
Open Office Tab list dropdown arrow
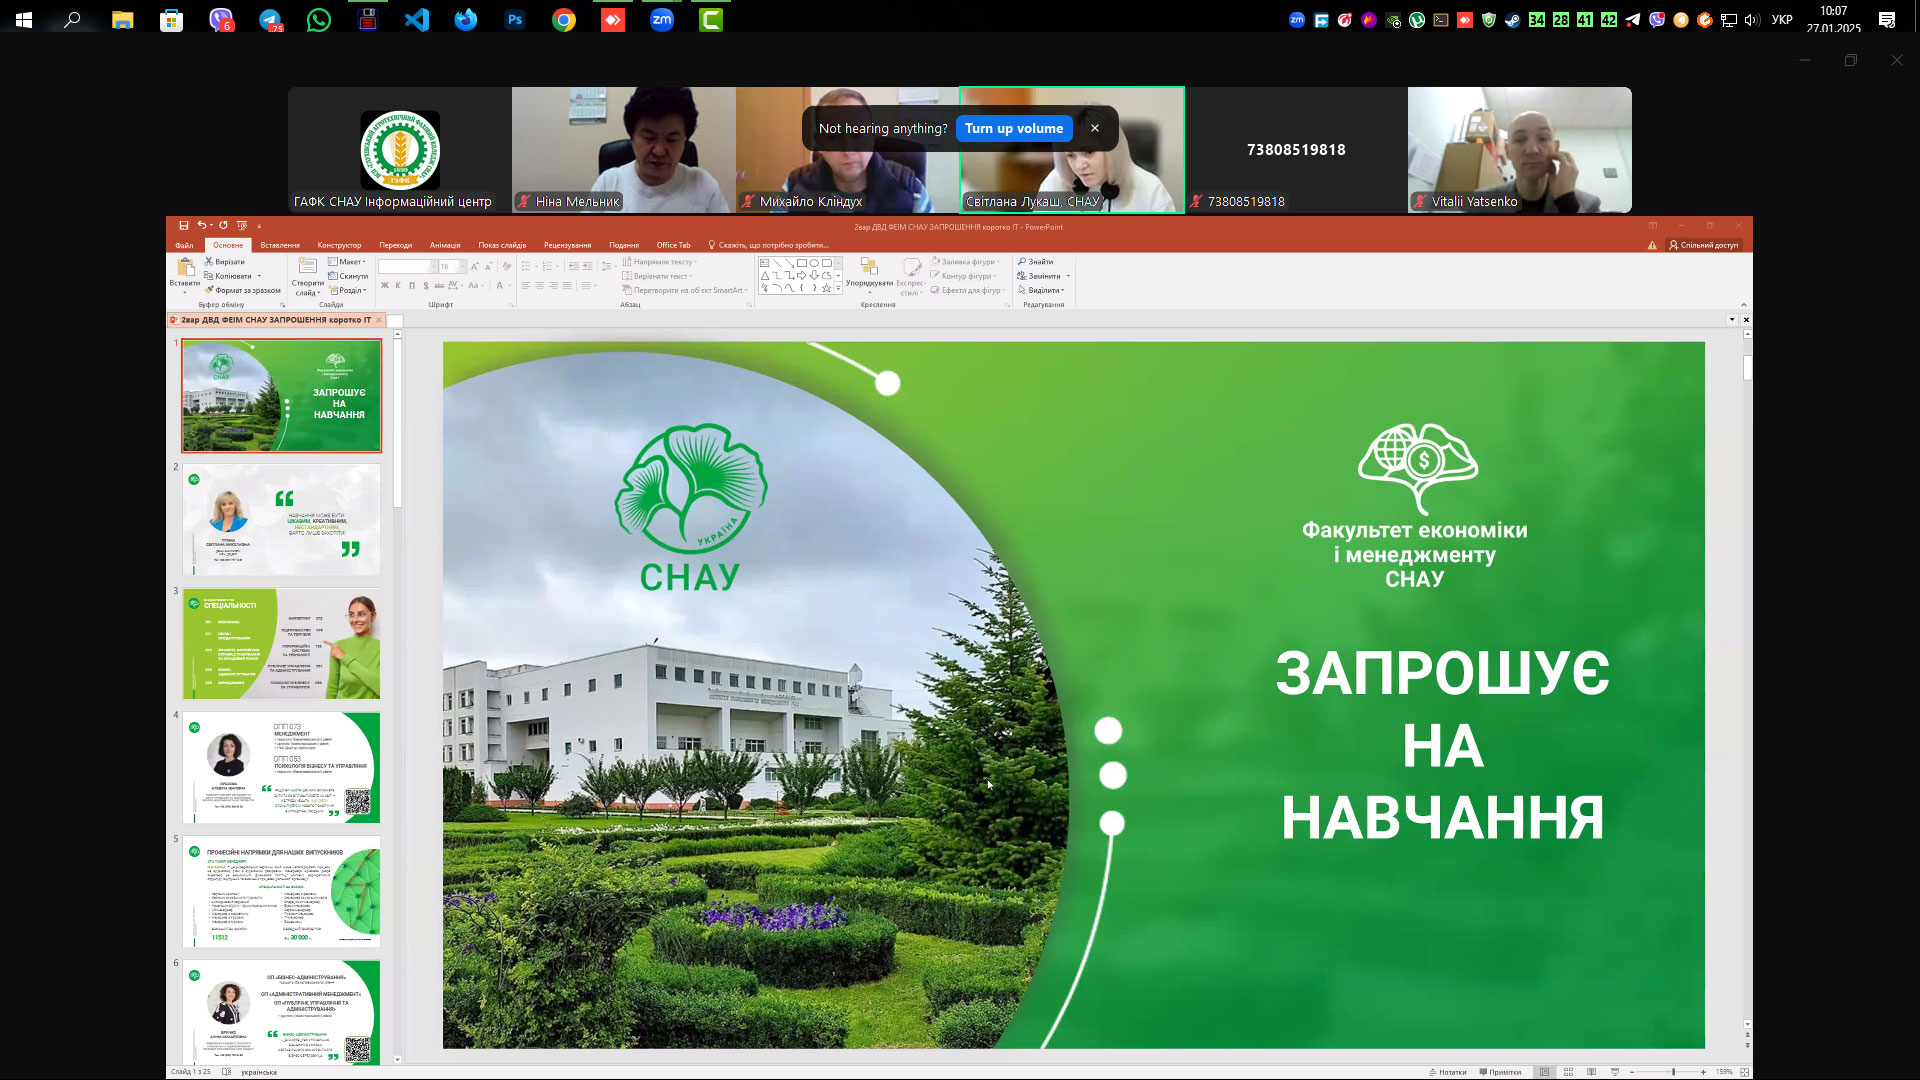[1732, 320]
